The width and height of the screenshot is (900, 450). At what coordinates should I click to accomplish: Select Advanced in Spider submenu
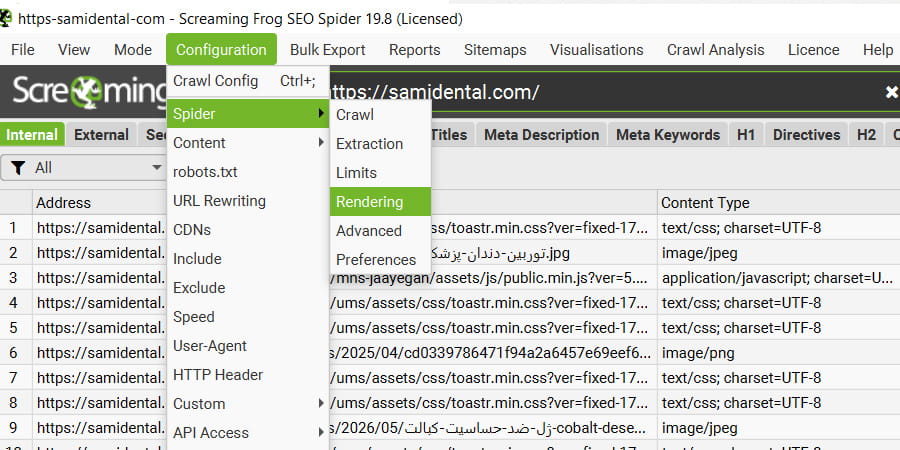point(380,231)
